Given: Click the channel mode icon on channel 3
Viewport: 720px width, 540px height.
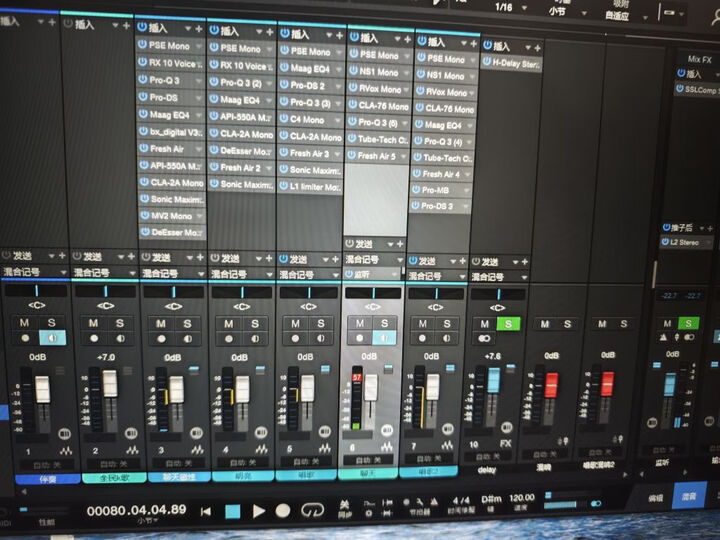Looking at the screenshot, I should point(196,432).
